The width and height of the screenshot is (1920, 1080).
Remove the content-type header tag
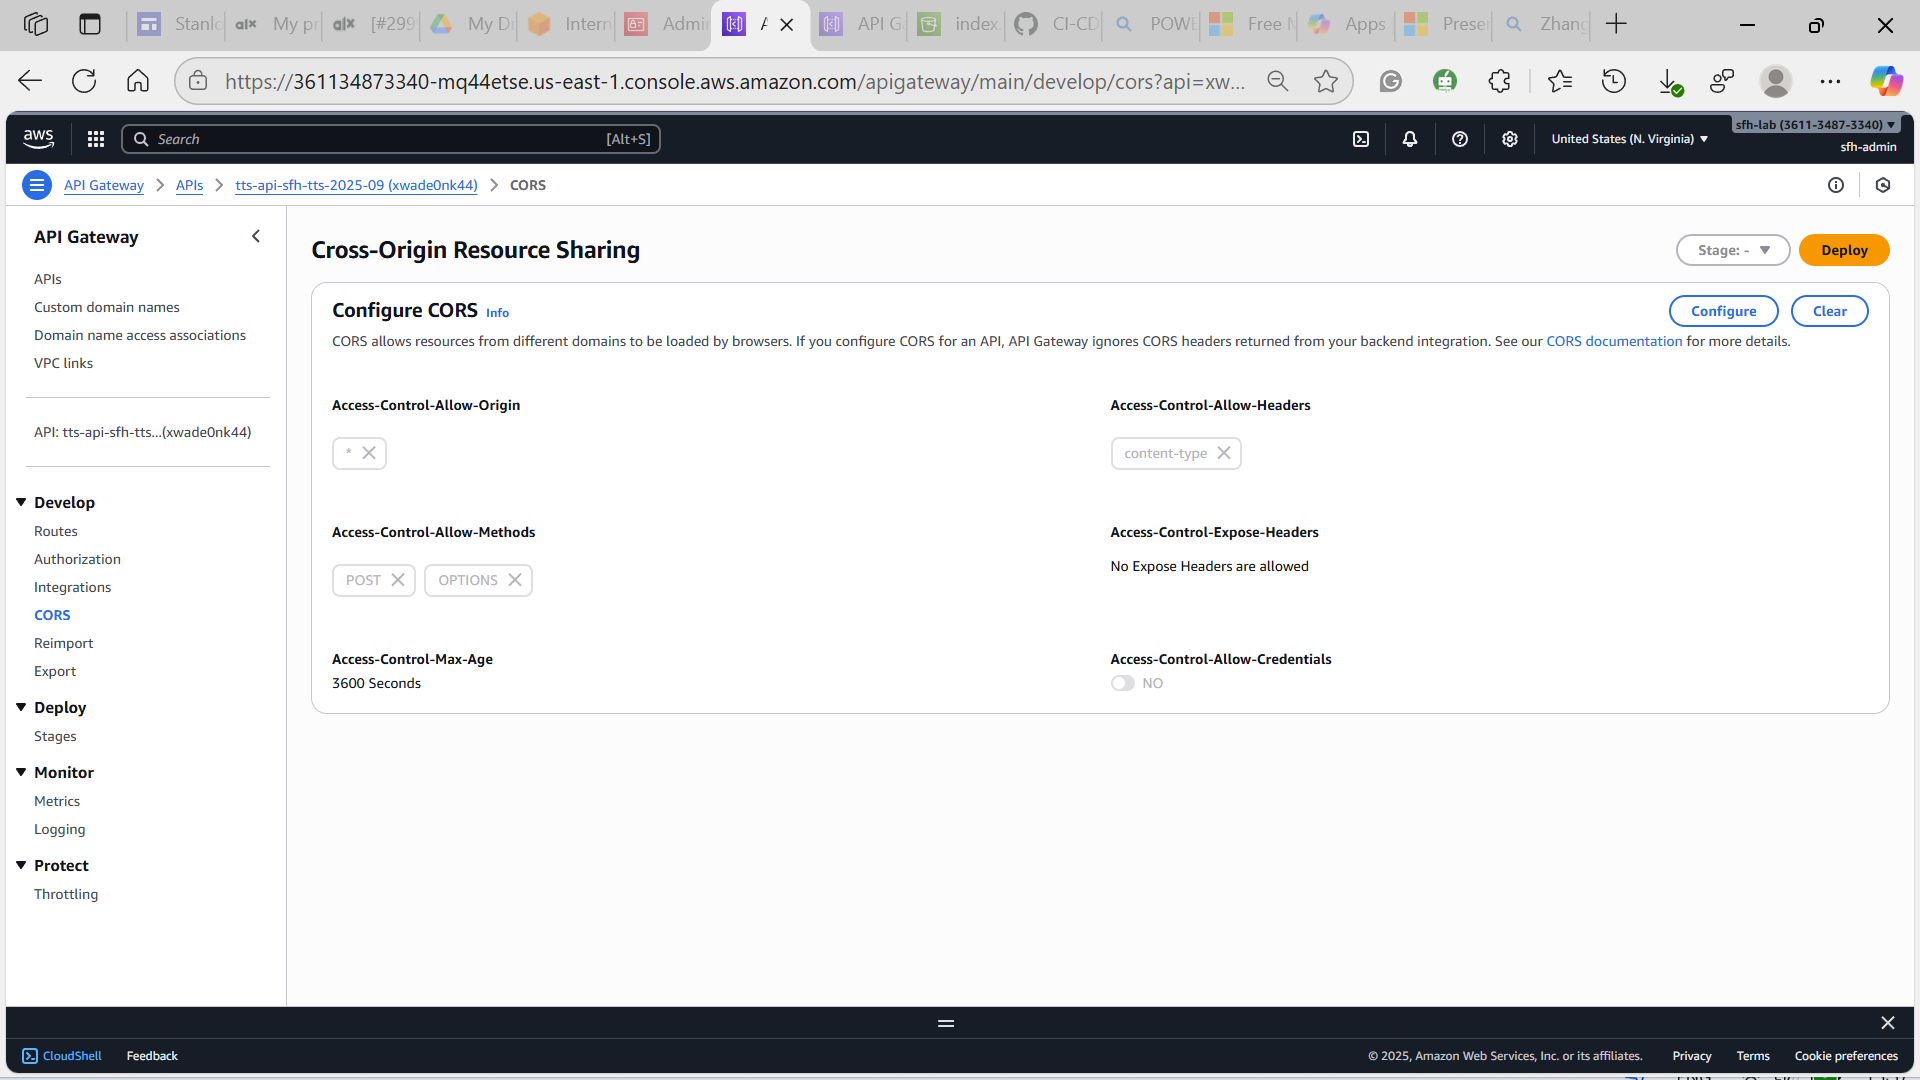click(x=1224, y=453)
